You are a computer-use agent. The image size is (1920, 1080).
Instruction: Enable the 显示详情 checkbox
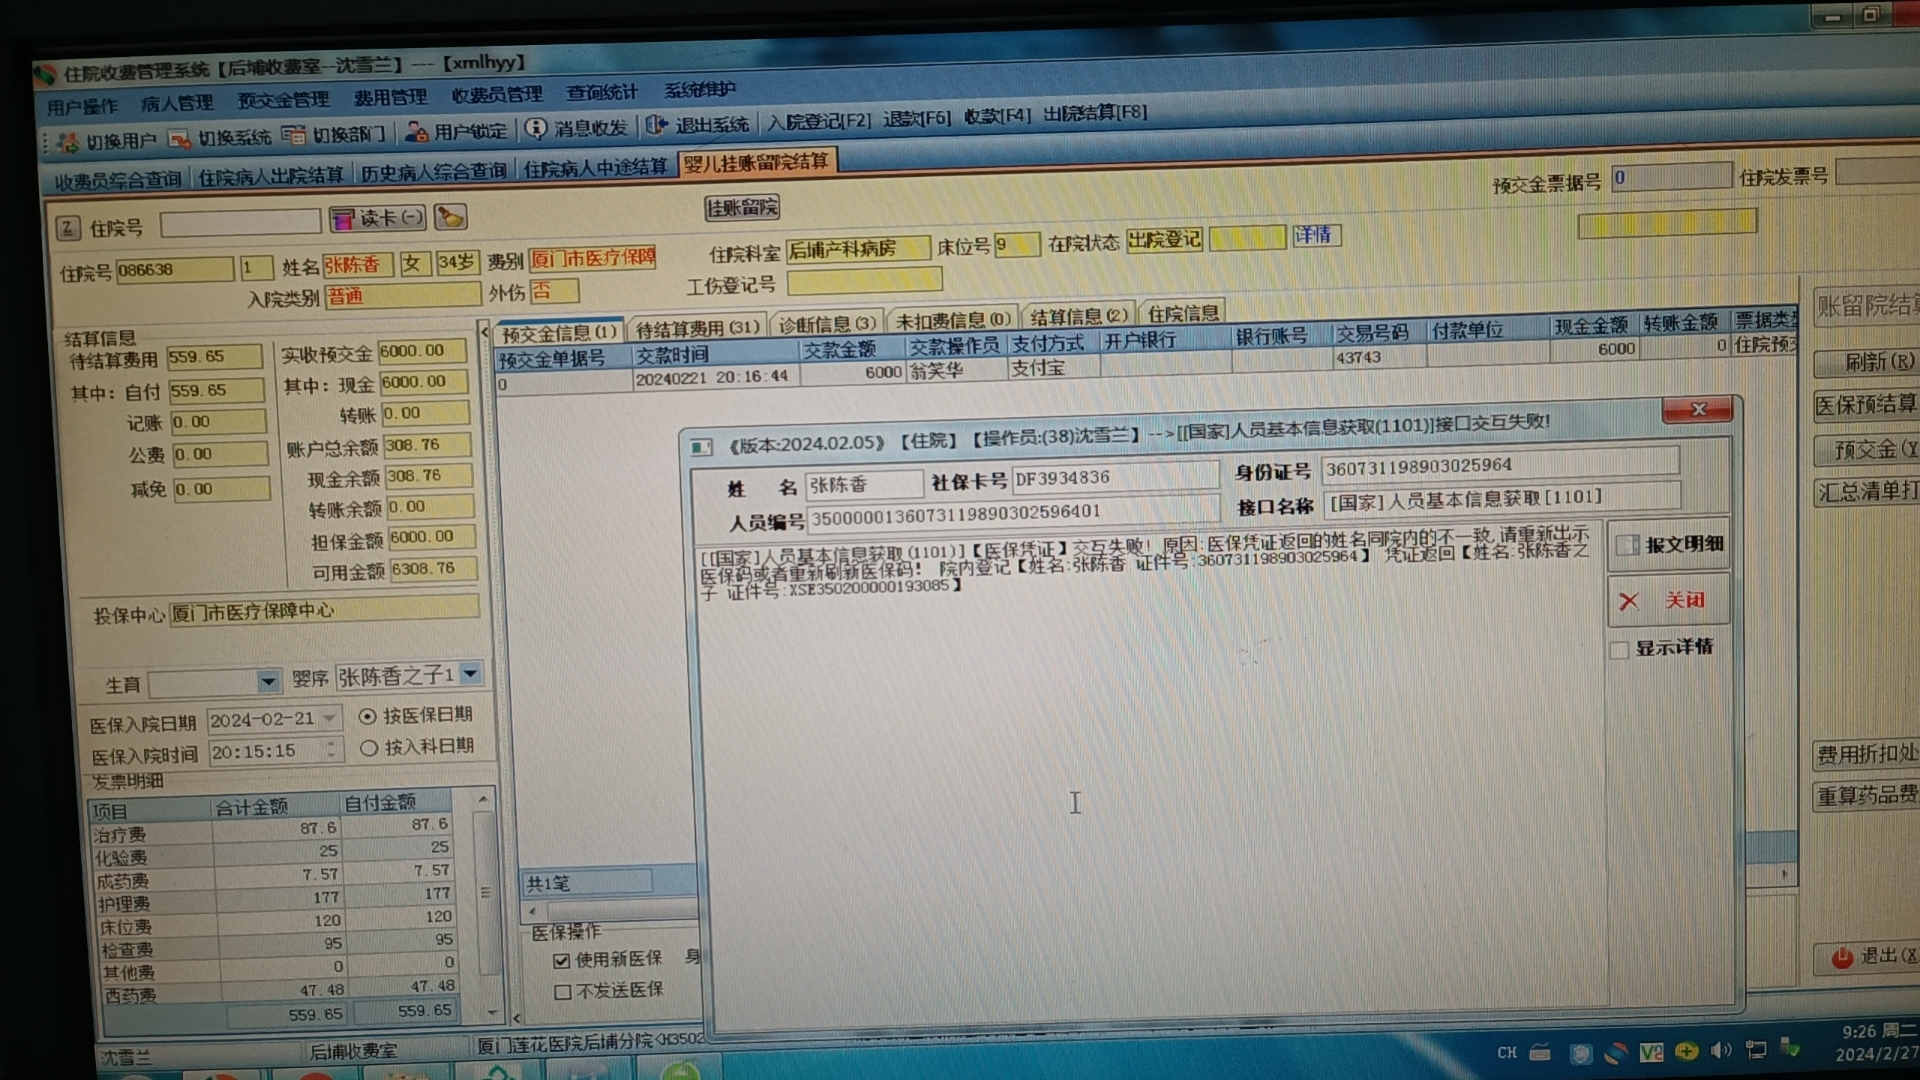(x=1619, y=650)
